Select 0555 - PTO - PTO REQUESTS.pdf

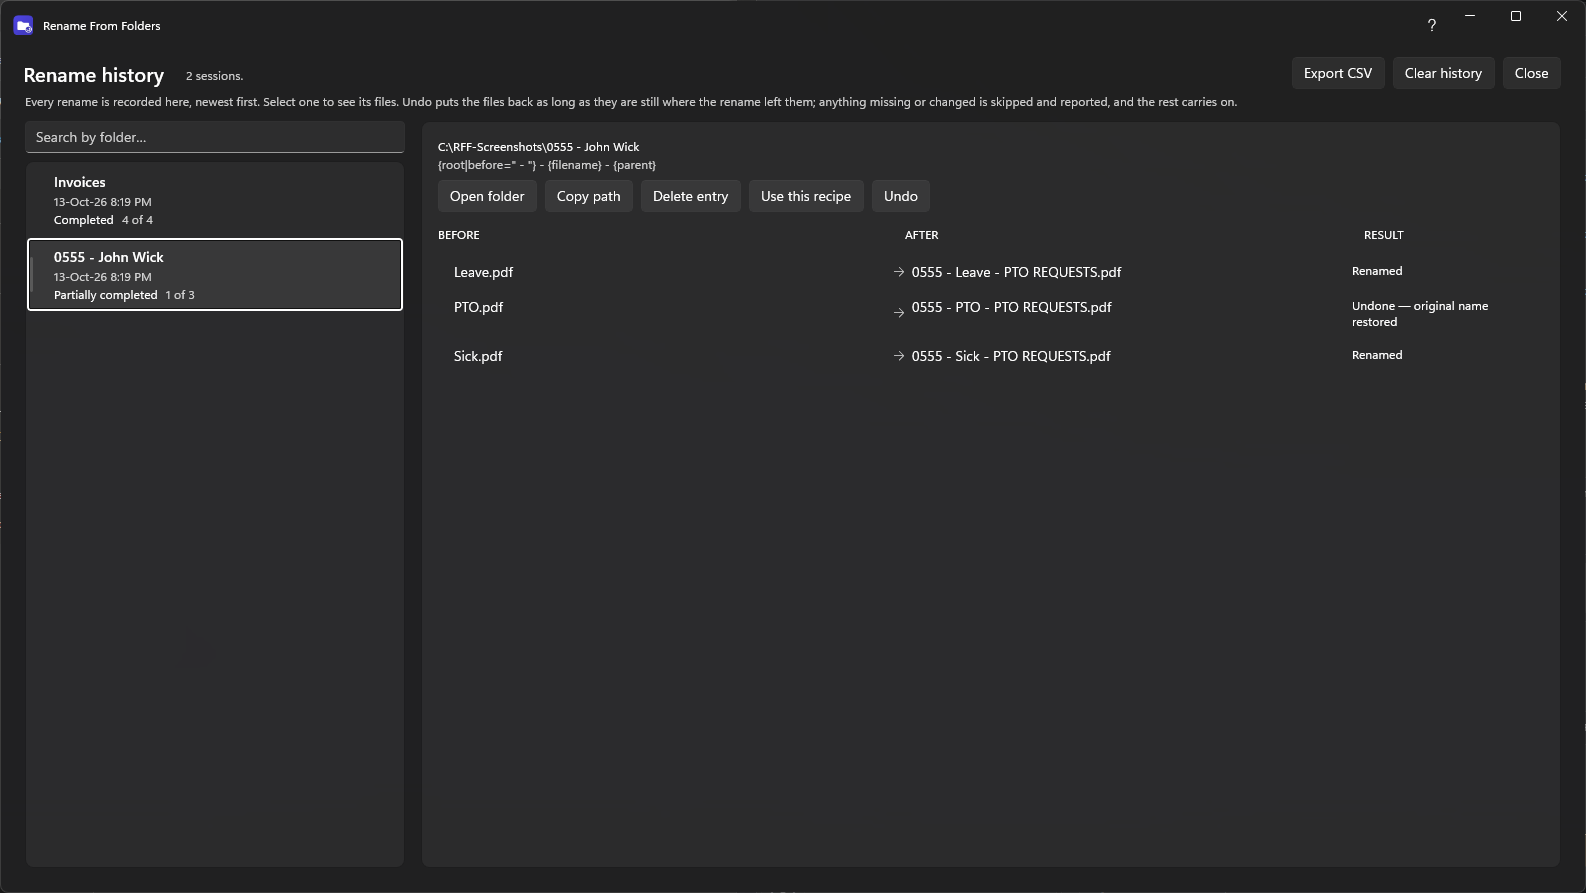pyautogui.click(x=1011, y=307)
